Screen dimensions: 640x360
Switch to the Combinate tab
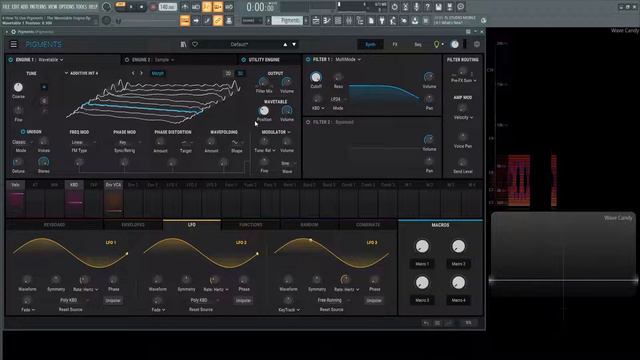368,225
